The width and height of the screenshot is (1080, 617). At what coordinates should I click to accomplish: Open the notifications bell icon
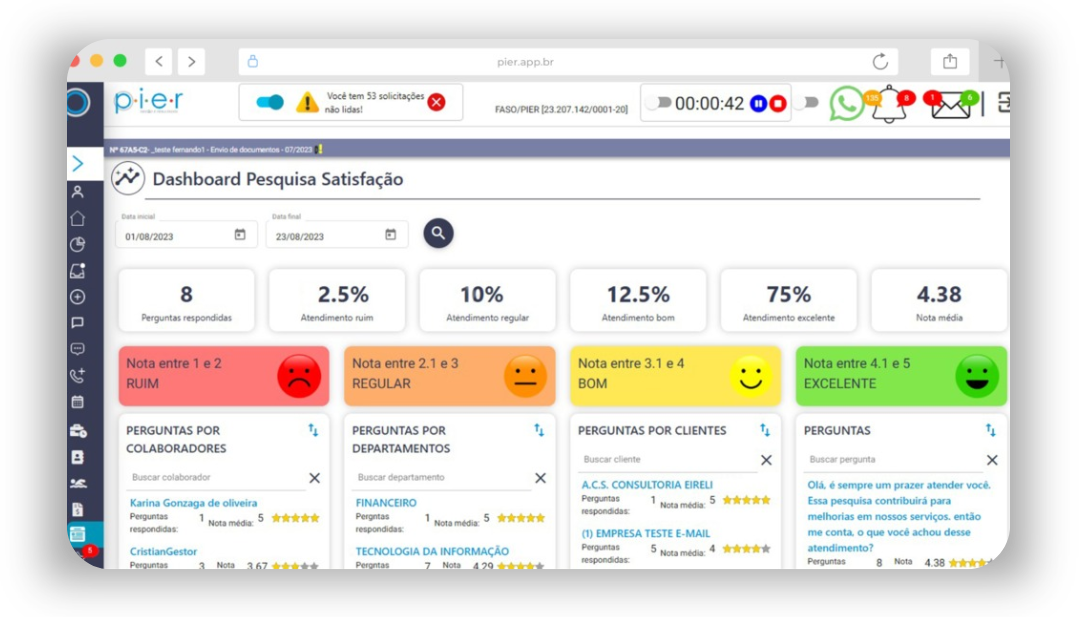pos(889,105)
